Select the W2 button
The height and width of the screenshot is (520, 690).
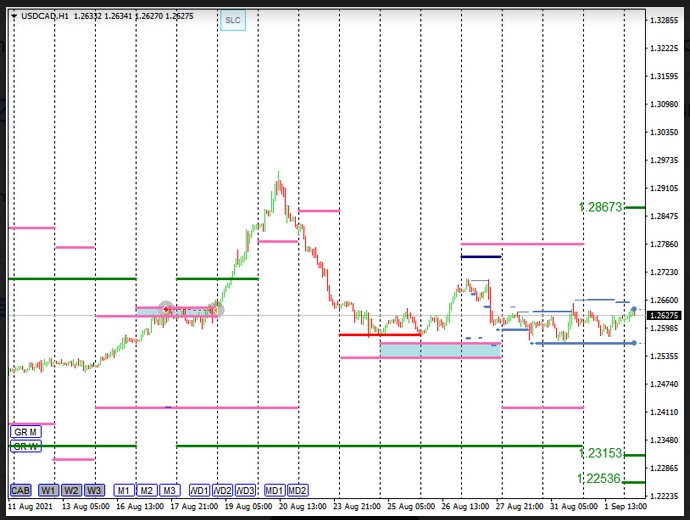[x=71, y=491]
